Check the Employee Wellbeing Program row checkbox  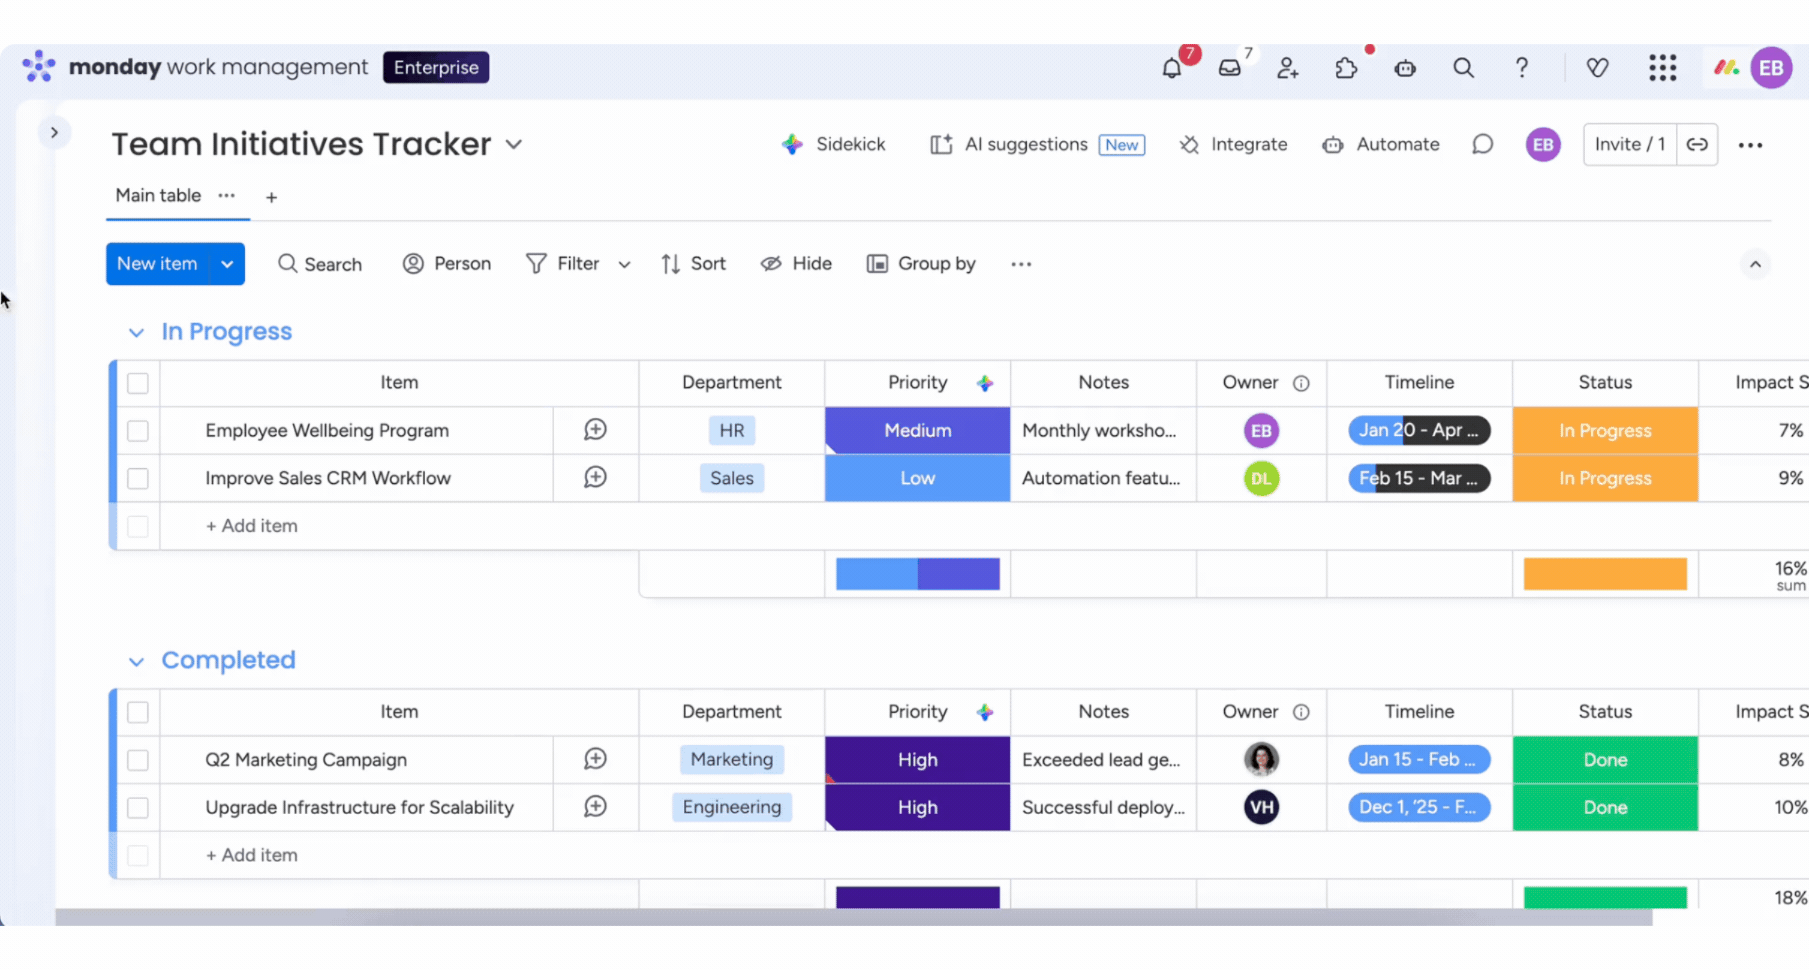(x=138, y=431)
